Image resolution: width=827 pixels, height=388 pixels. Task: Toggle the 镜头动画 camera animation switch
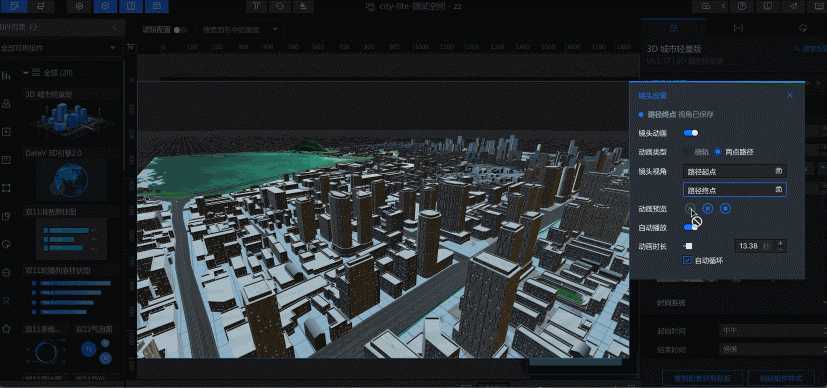[690, 133]
